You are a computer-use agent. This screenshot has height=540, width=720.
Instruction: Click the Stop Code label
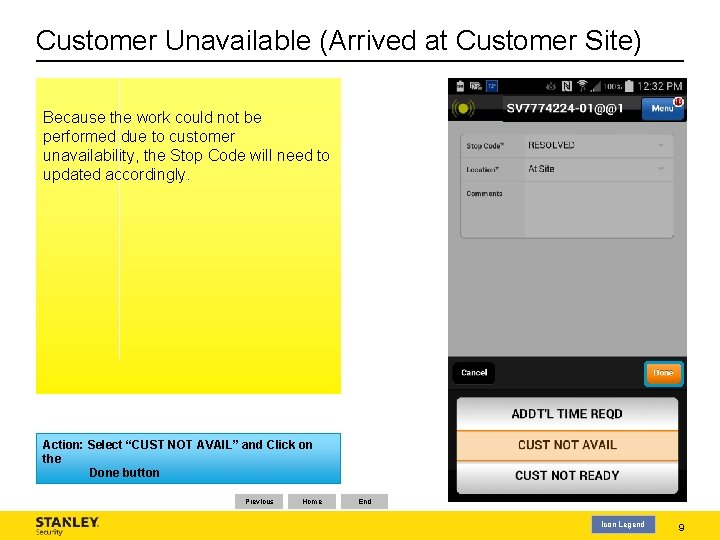click(x=485, y=146)
